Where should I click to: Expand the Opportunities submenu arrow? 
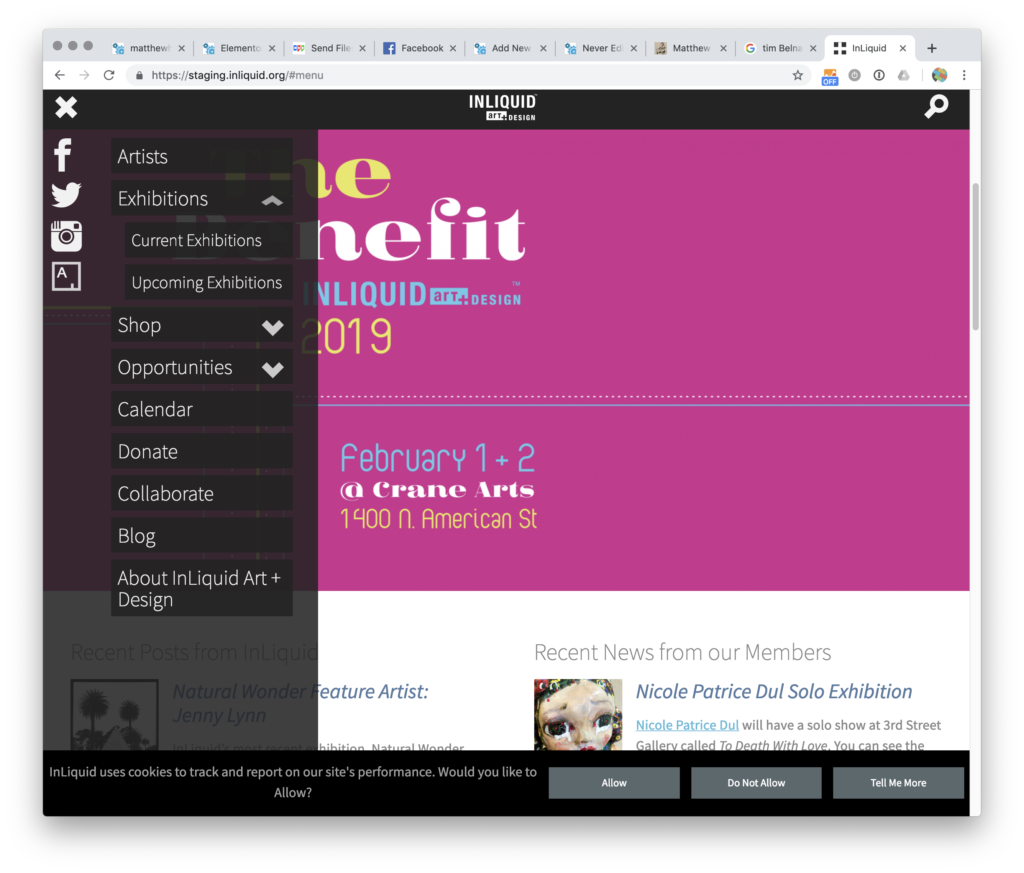tap(272, 369)
